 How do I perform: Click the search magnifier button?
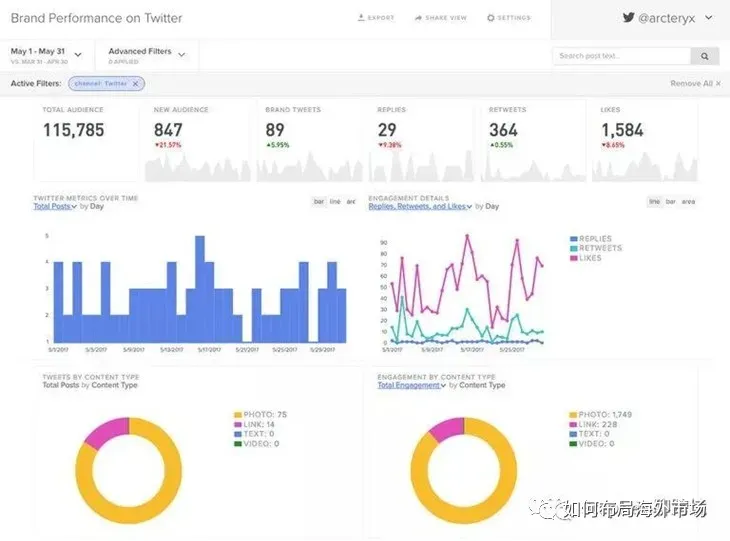(x=705, y=56)
